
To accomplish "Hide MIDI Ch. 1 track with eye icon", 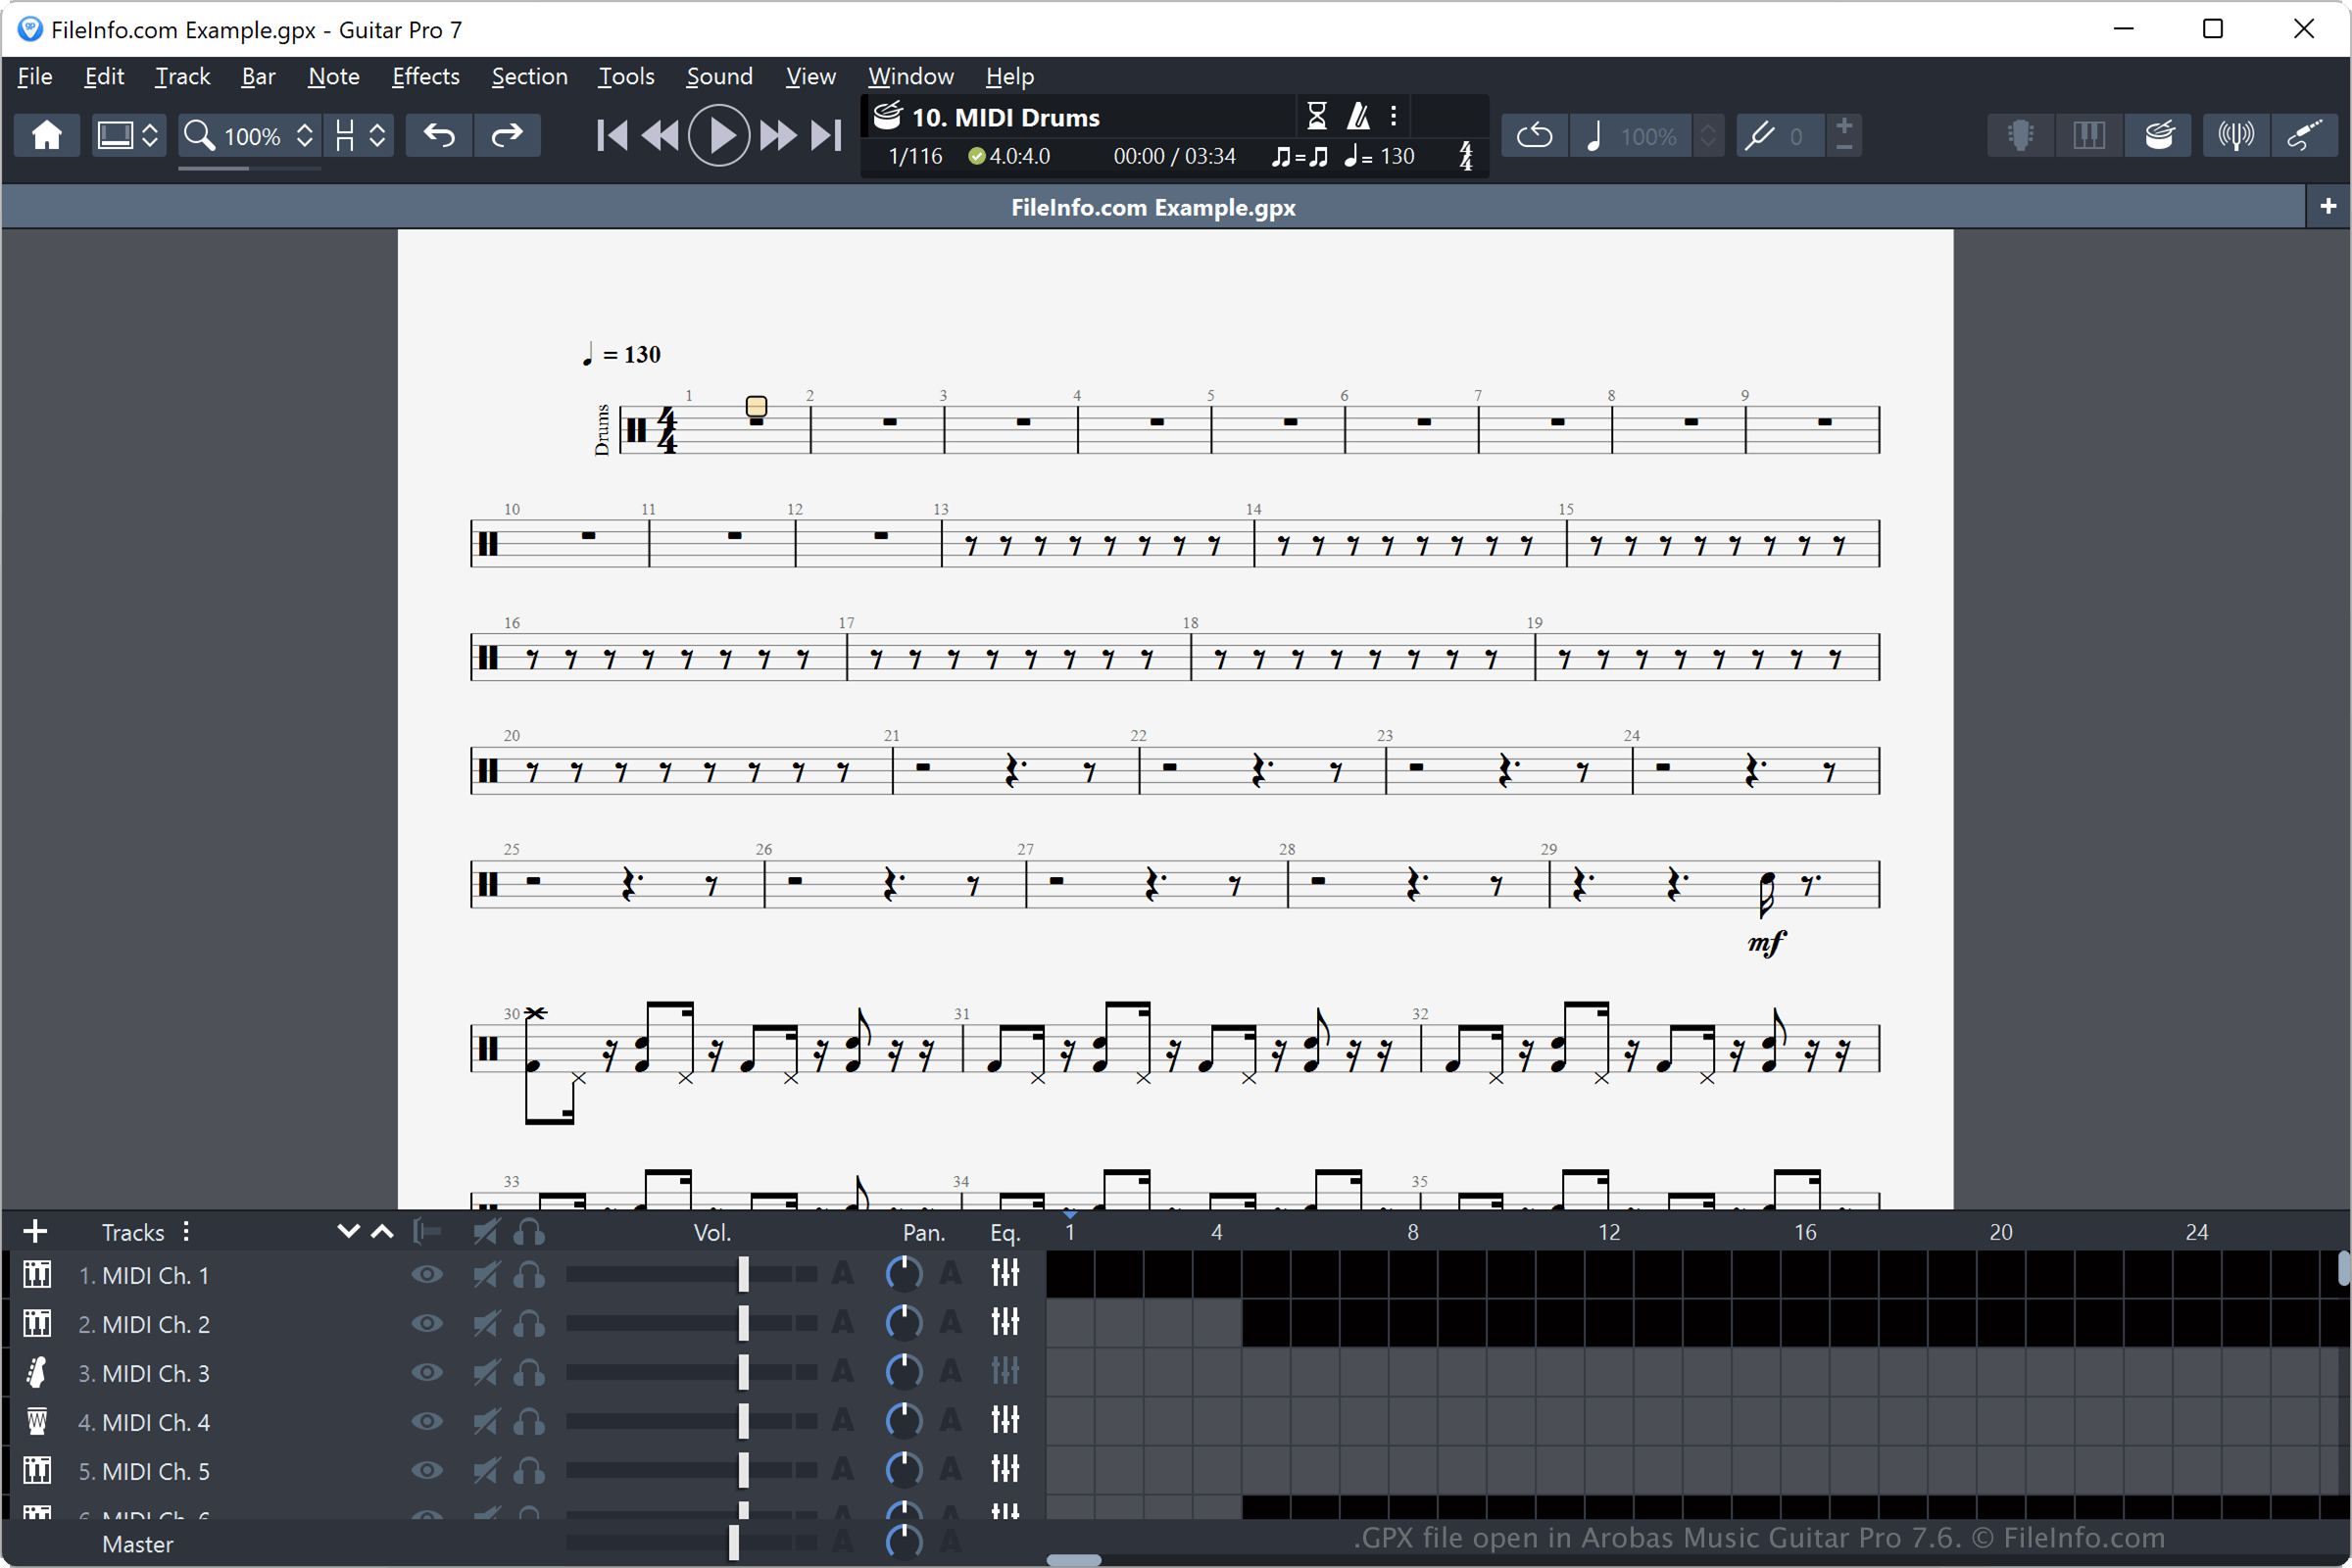I will coord(427,1274).
